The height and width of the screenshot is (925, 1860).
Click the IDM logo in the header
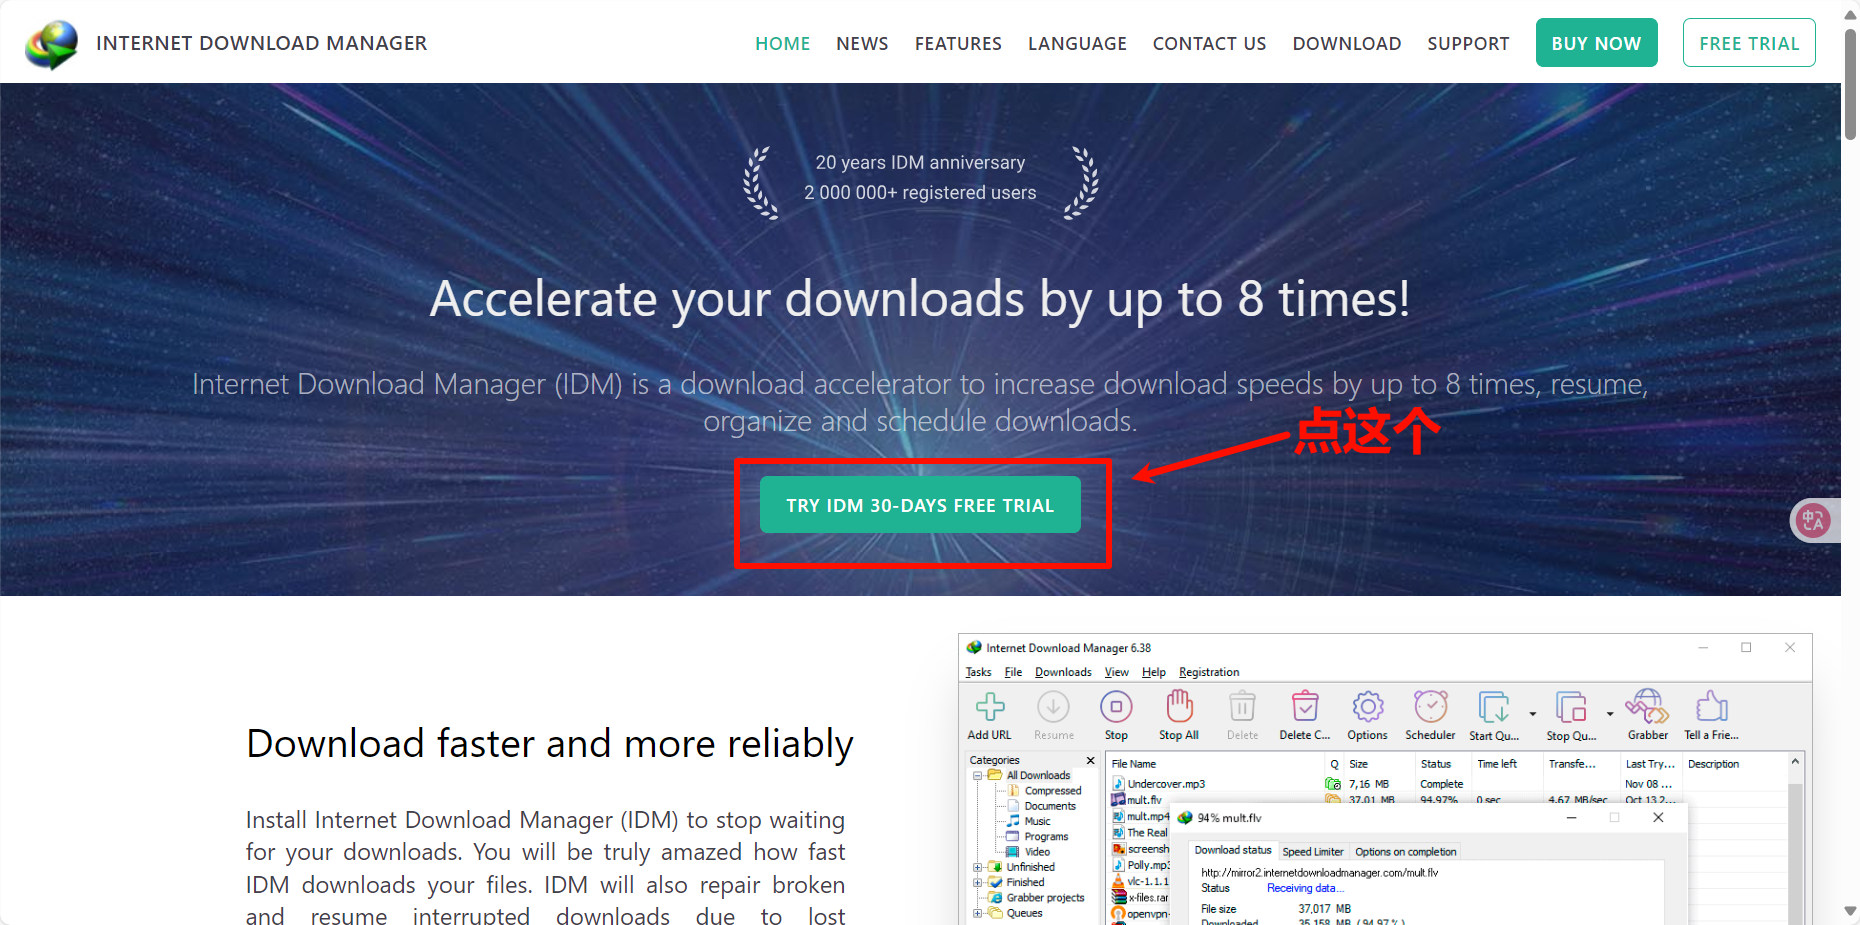[x=52, y=44]
